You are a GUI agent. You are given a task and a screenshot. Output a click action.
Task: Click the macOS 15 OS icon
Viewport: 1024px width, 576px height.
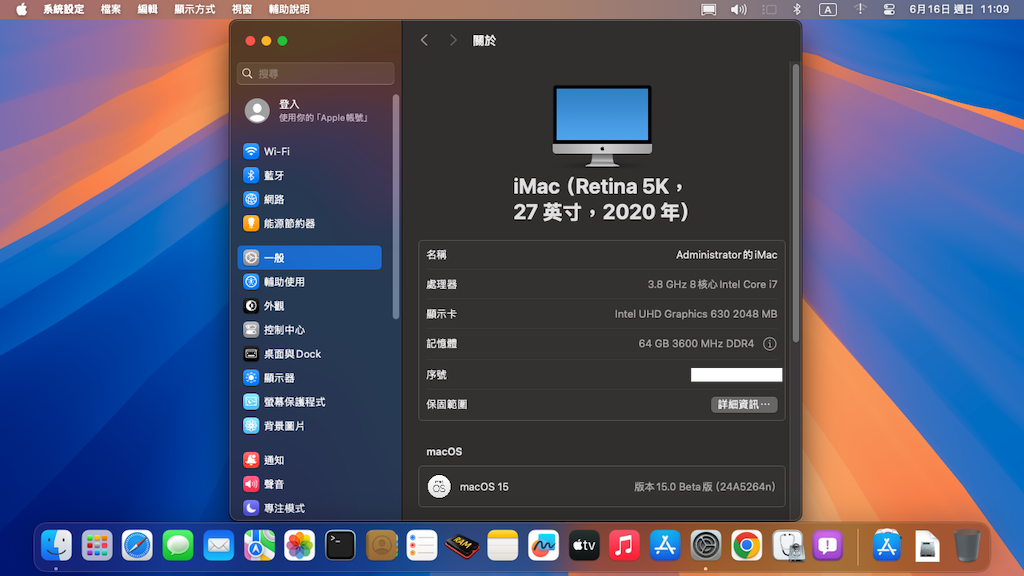439,487
